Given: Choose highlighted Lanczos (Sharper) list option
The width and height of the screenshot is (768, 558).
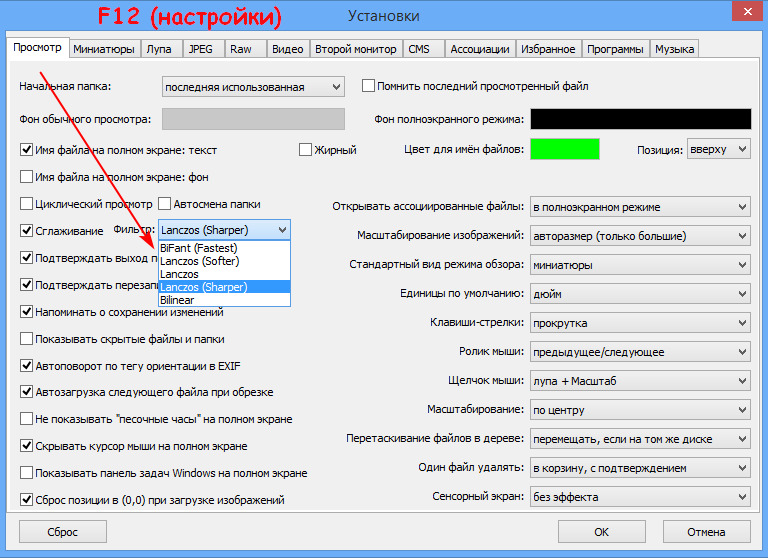Looking at the screenshot, I should pyautogui.click(x=224, y=287).
